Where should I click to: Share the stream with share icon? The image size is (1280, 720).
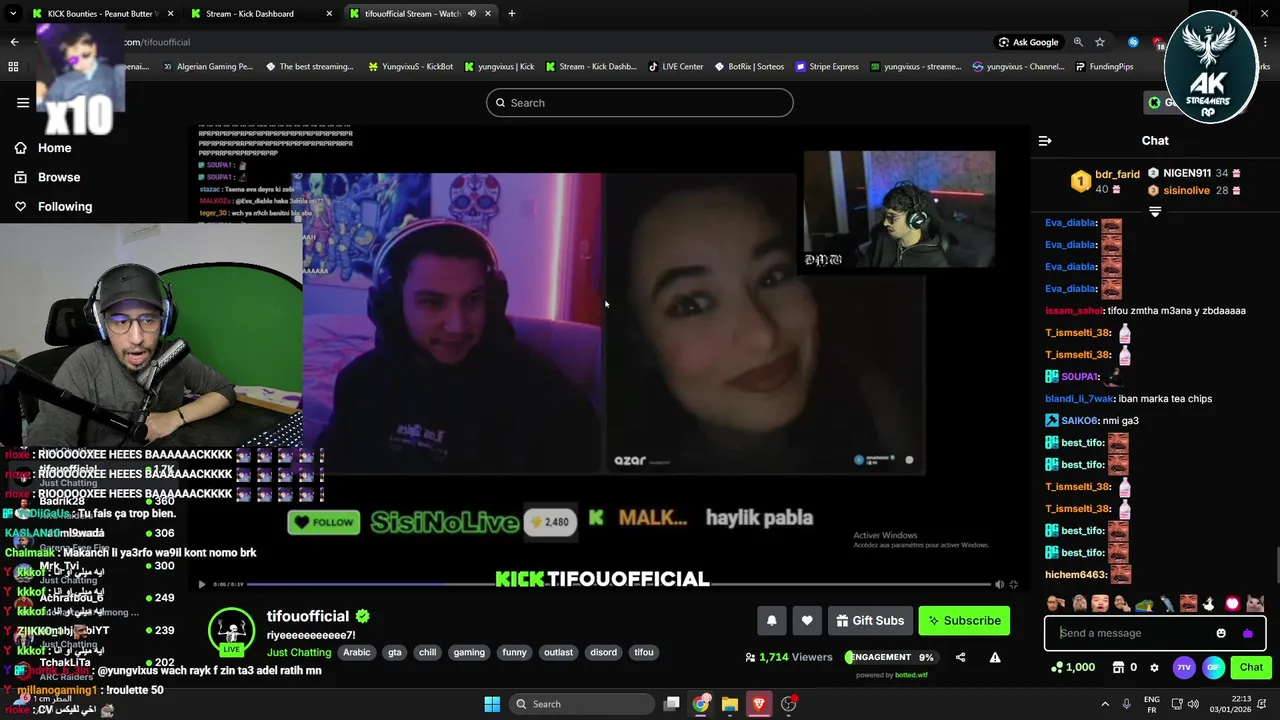tap(961, 657)
